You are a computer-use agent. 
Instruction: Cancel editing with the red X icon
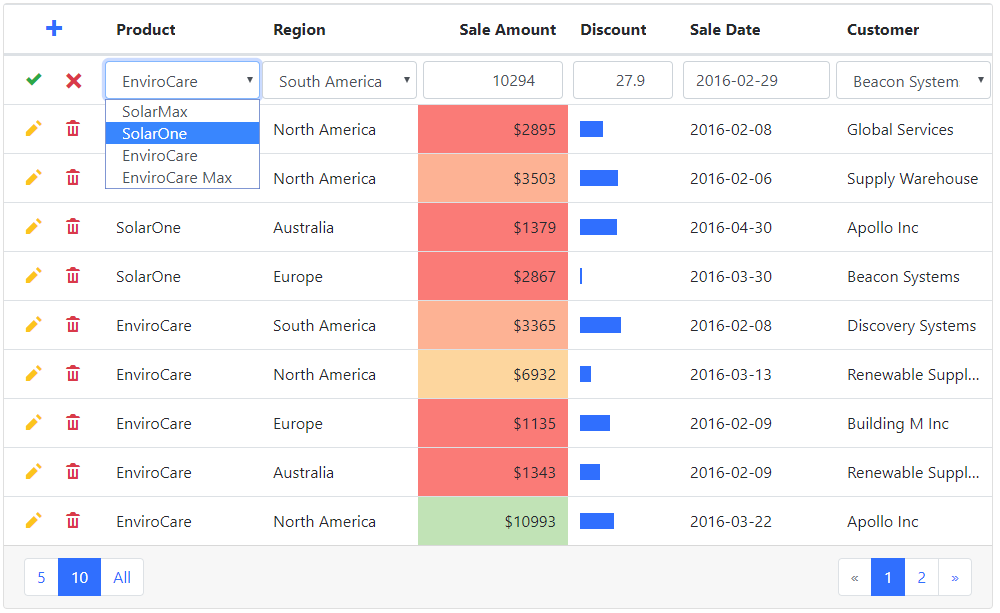coord(73,80)
